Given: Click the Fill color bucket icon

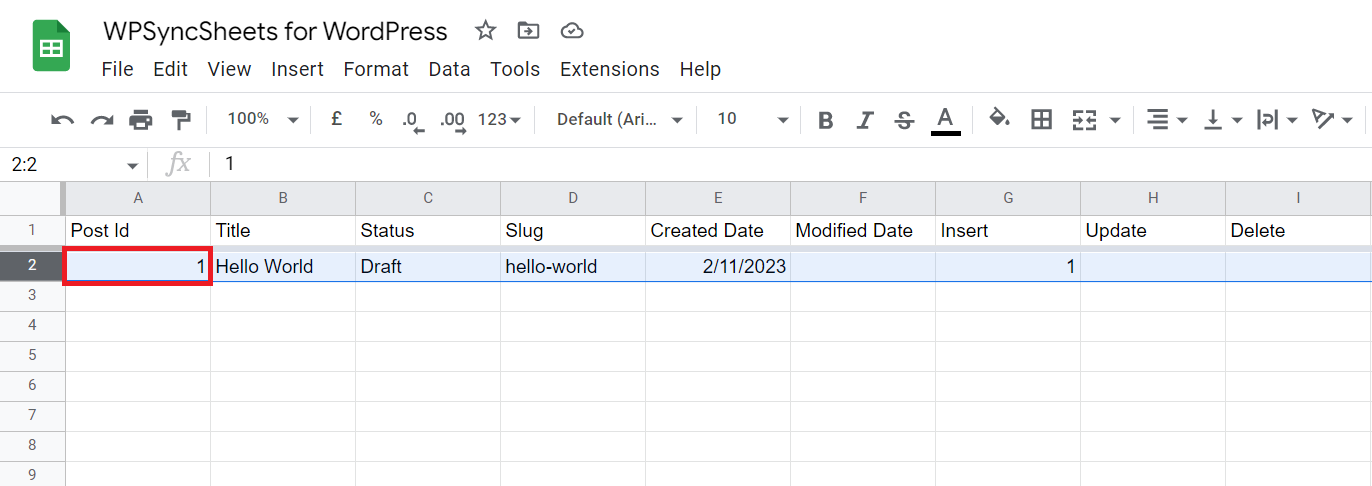Looking at the screenshot, I should click(999, 119).
